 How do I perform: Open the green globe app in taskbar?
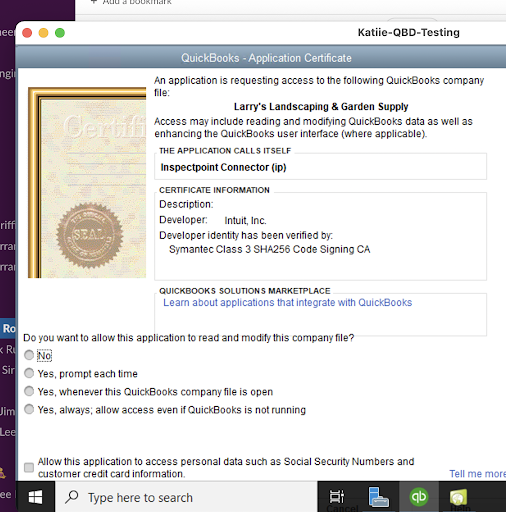pyautogui.click(x=458, y=497)
